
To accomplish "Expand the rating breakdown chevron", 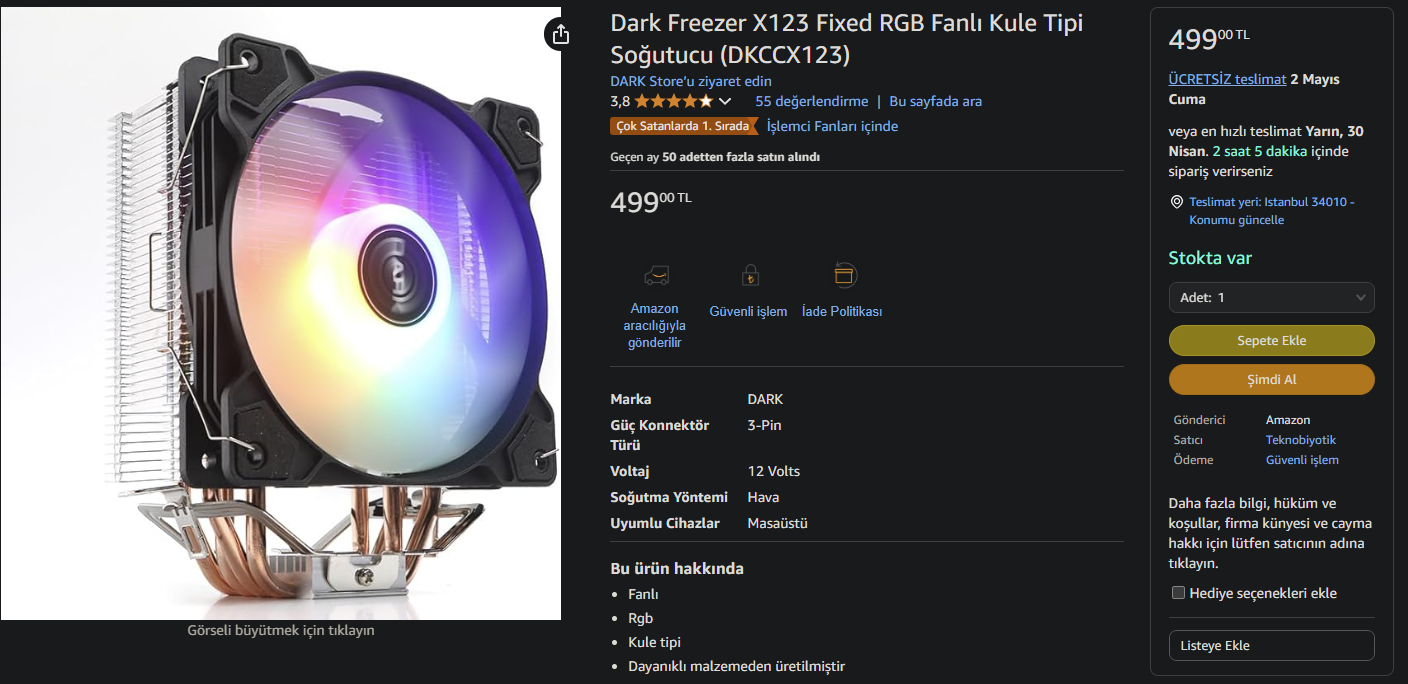I will tap(725, 101).
